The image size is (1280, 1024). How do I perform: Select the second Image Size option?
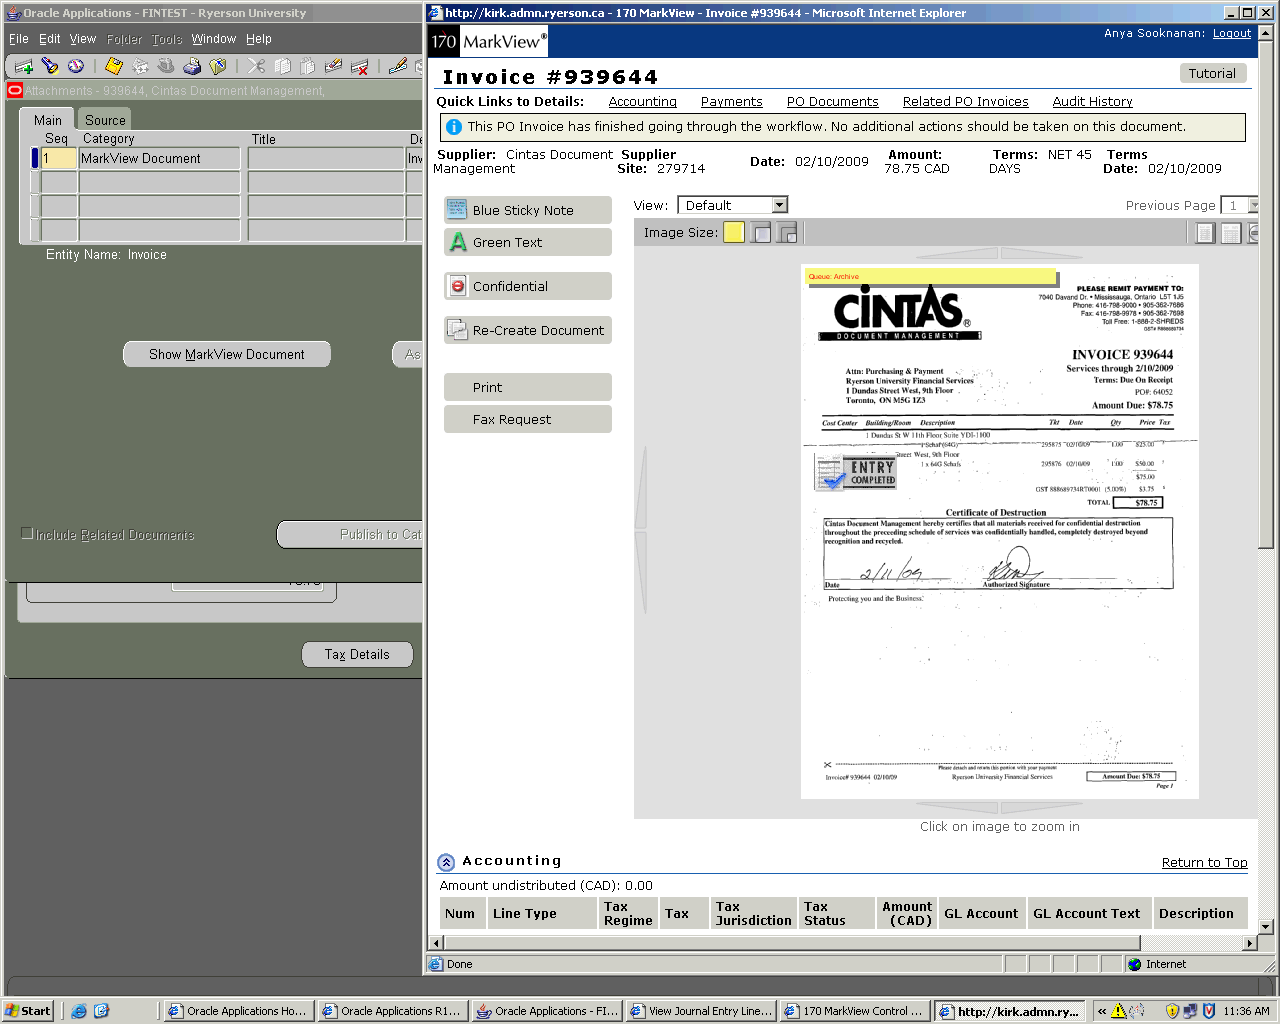[761, 233]
